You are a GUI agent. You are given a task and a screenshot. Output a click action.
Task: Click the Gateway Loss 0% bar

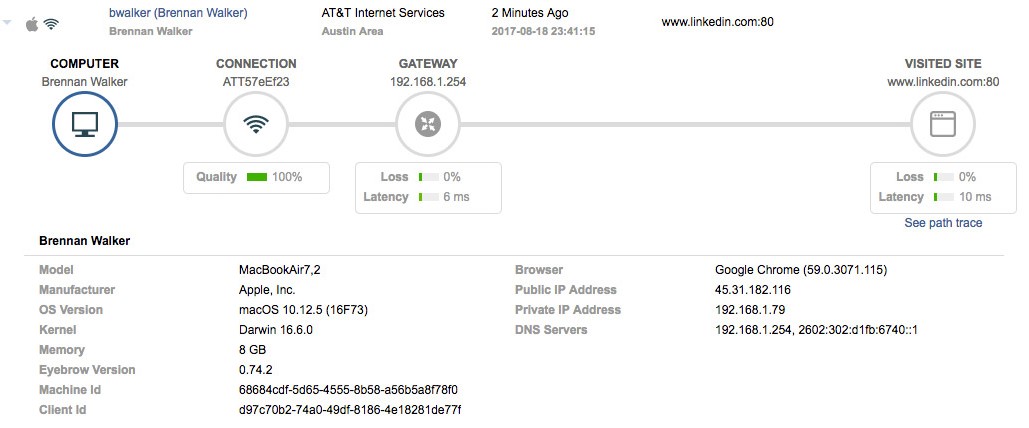point(429,177)
